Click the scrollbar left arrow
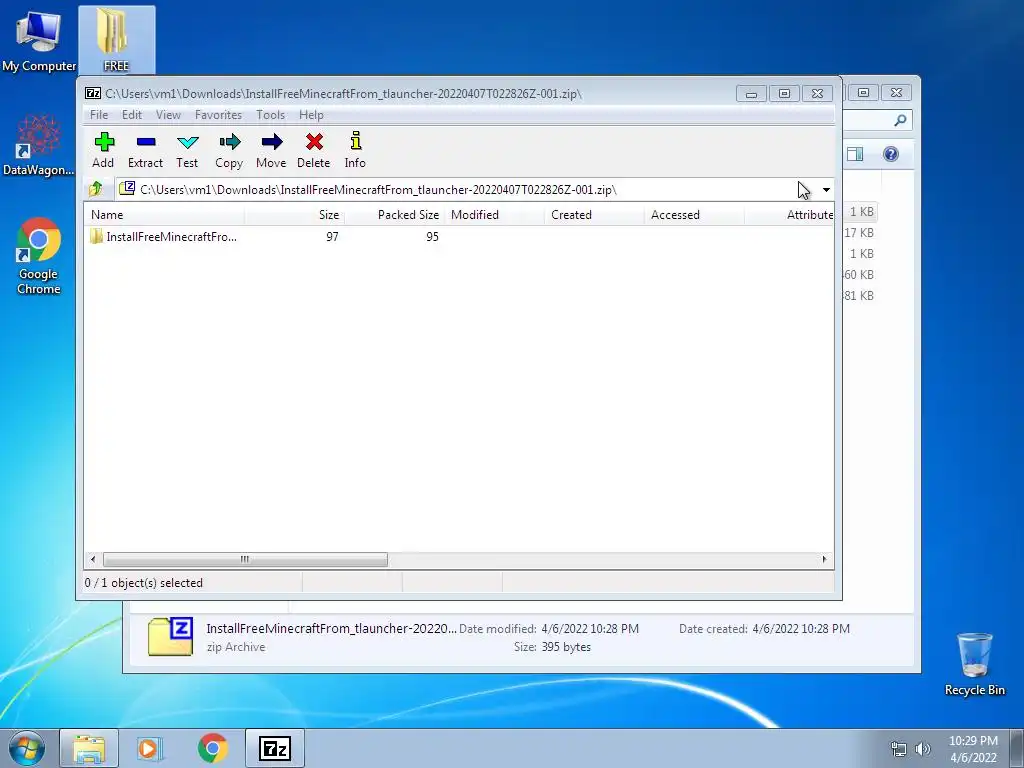The image size is (1024, 768). [93, 560]
